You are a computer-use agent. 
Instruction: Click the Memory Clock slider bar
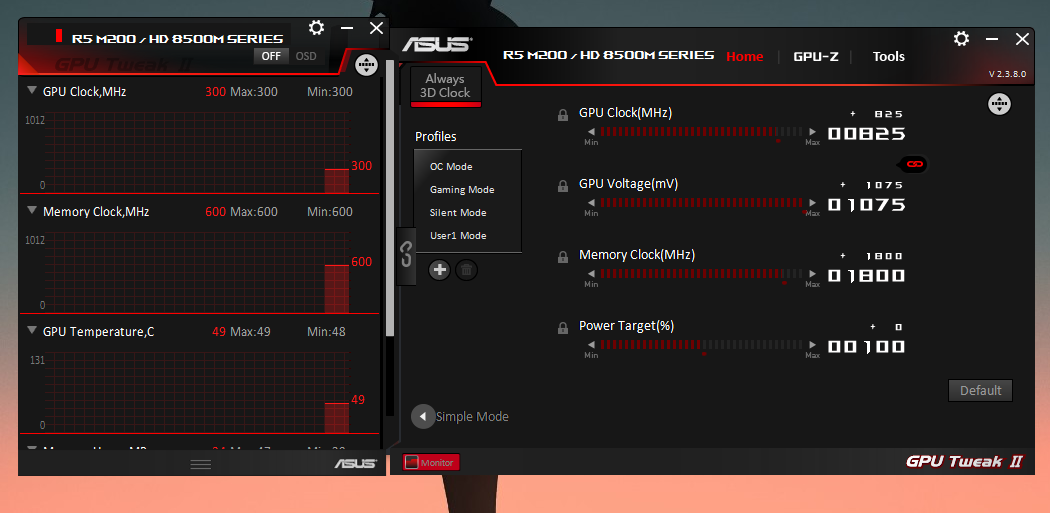(701, 274)
